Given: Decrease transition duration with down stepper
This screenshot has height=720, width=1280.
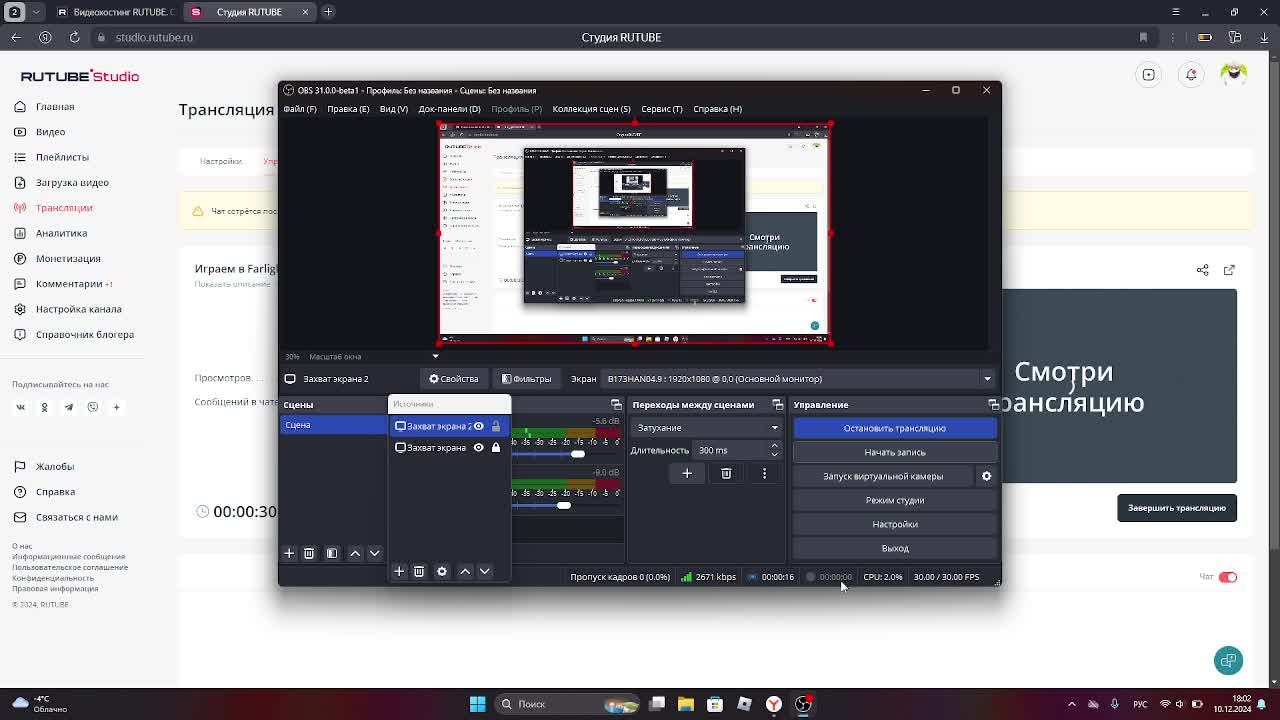Looking at the screenshot, I should (x=774, y=454).
